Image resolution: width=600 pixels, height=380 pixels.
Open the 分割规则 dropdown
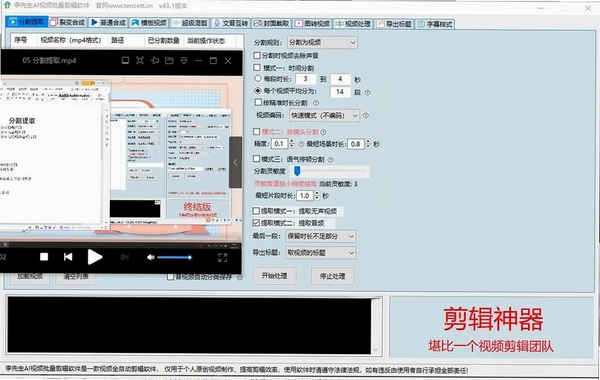322,42
